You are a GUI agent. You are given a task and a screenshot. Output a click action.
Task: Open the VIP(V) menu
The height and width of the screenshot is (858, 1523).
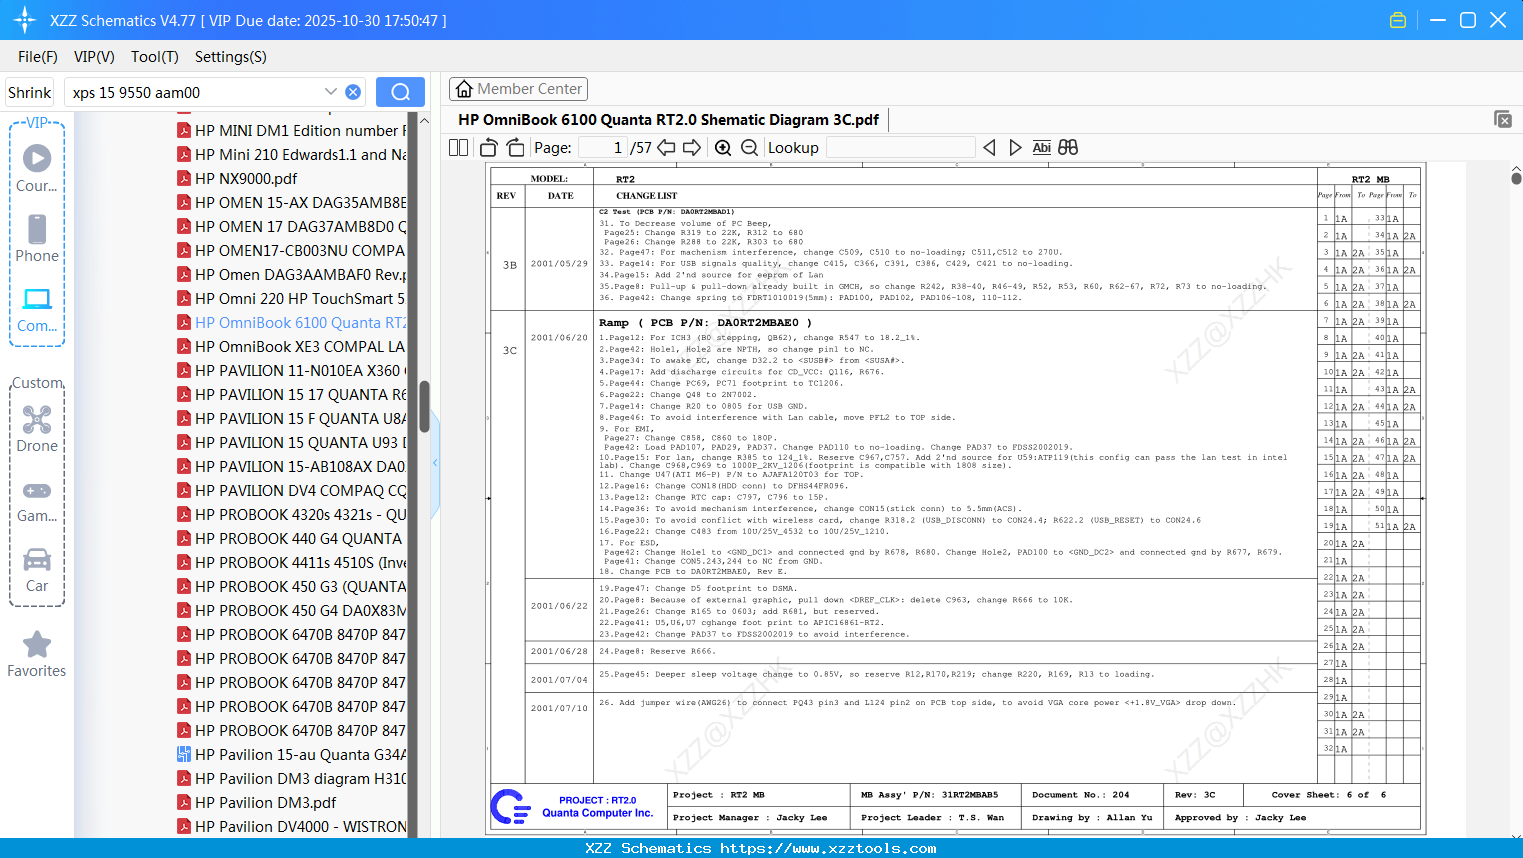point(94,57)
